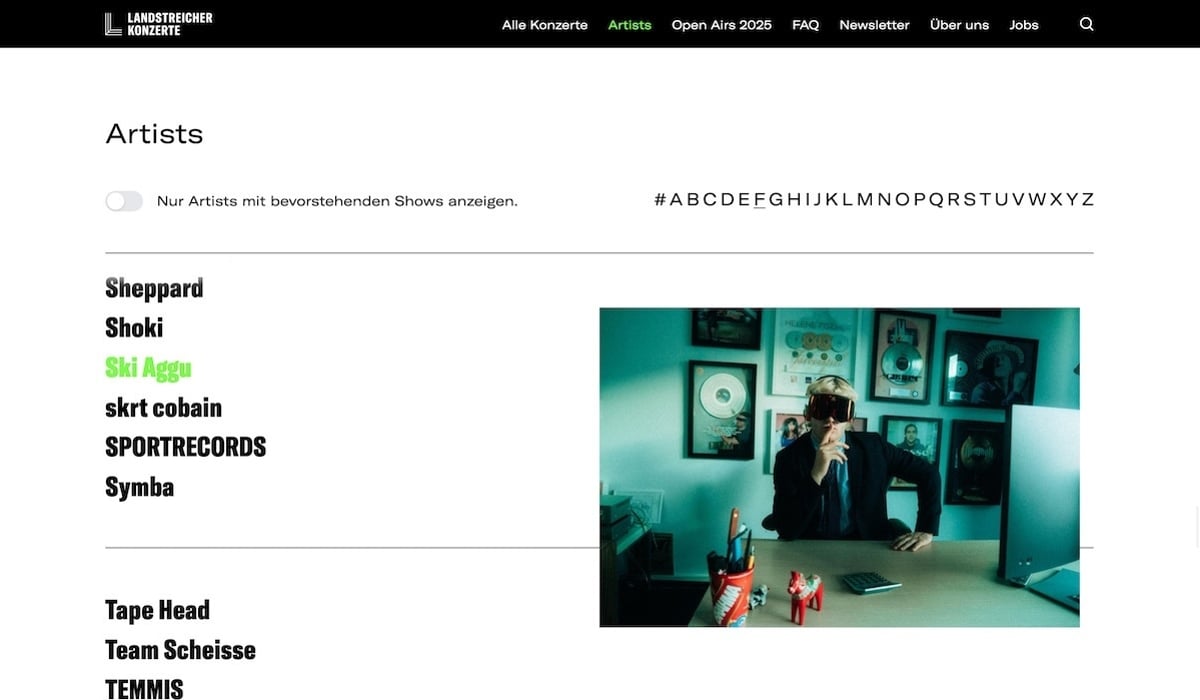Visit the Jobs page
The width and height of the screenshot is (1200, 700).
(x=1024, y=25)
